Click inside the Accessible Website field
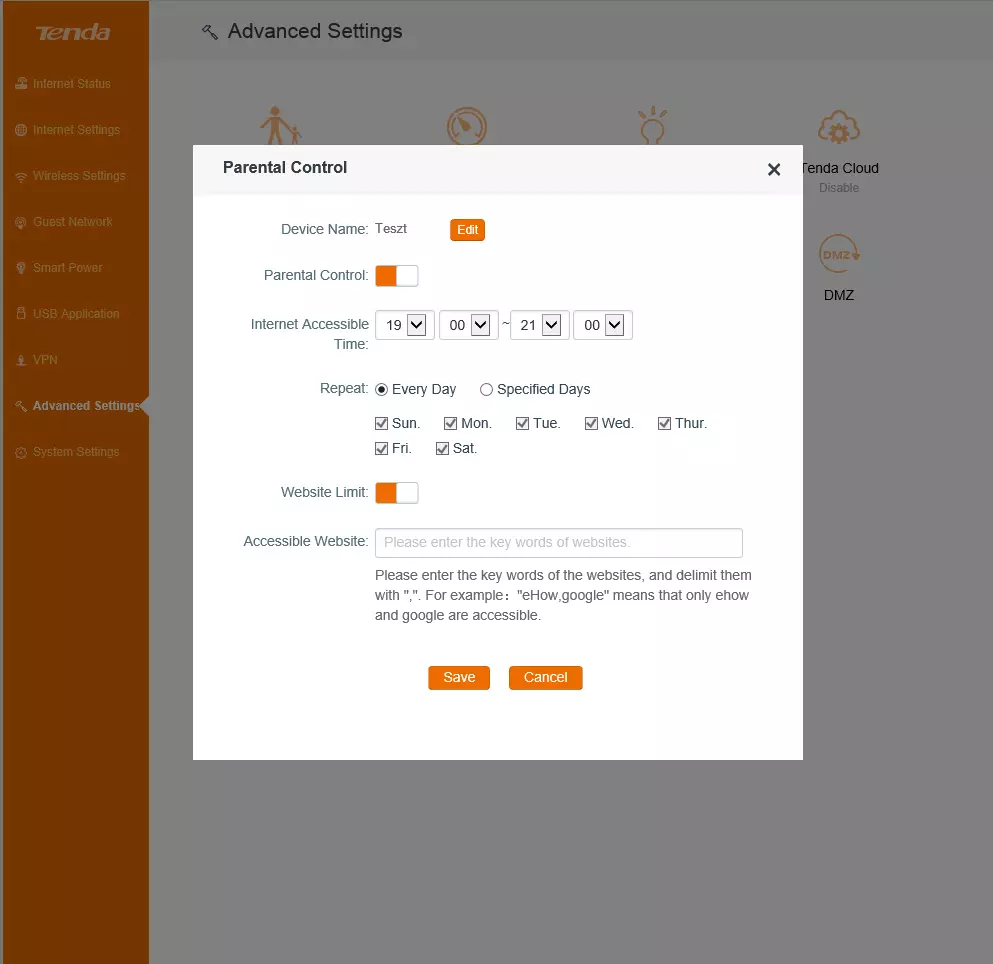 click(558, 543)
